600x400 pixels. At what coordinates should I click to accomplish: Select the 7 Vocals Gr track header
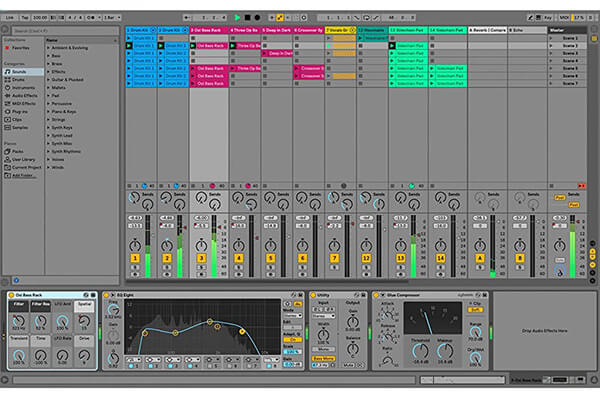coord(341,30)
